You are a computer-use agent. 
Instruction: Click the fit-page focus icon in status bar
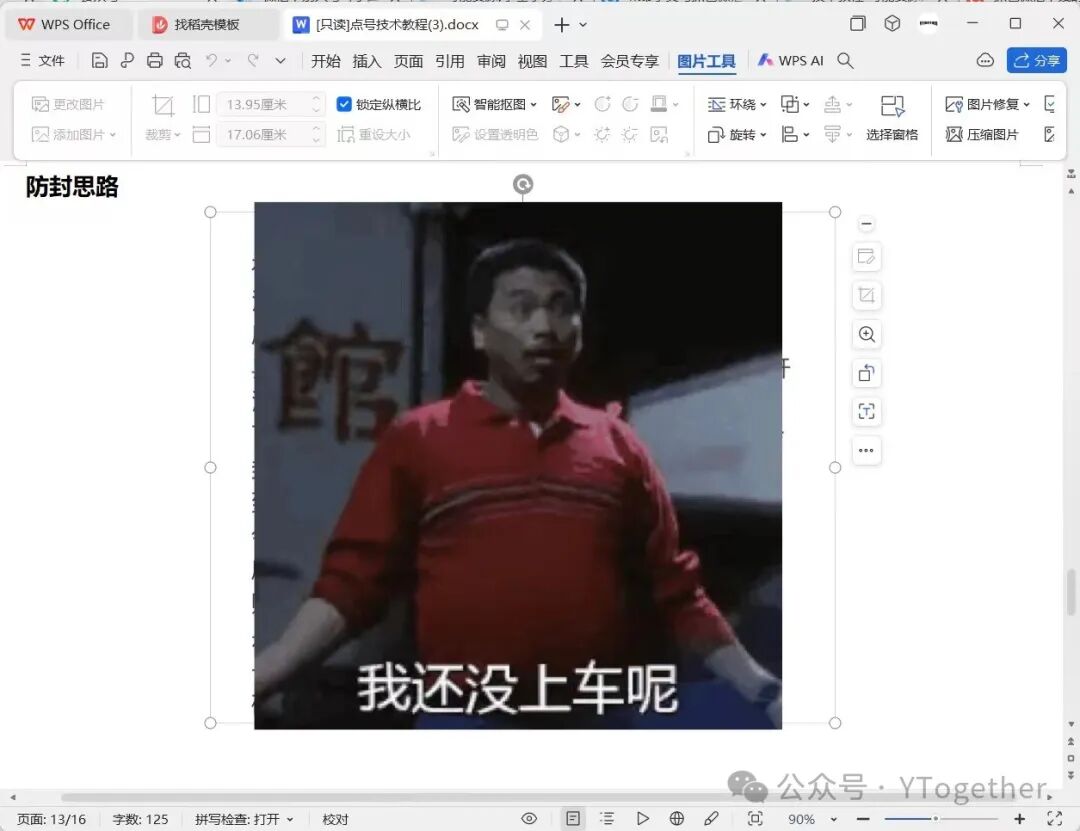click(755, 818)
